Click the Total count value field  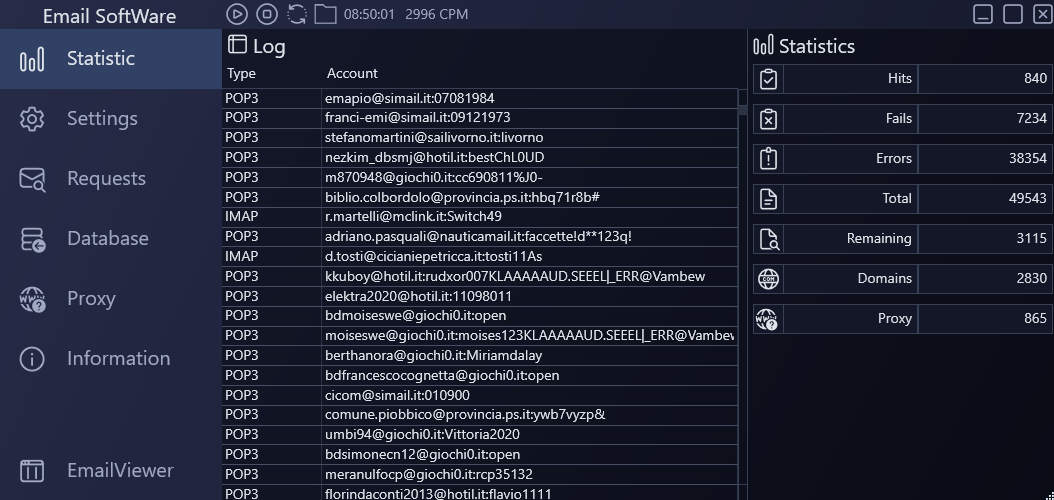(x=984, y=199)
